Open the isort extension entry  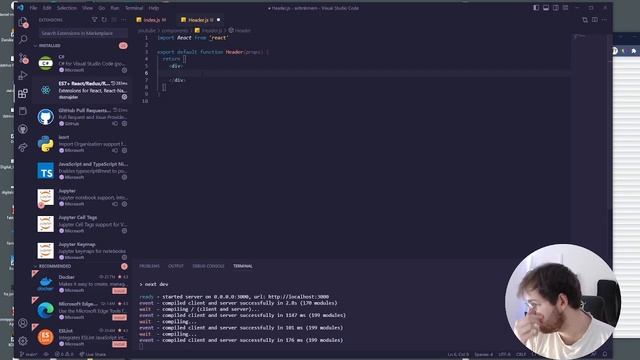81,144
